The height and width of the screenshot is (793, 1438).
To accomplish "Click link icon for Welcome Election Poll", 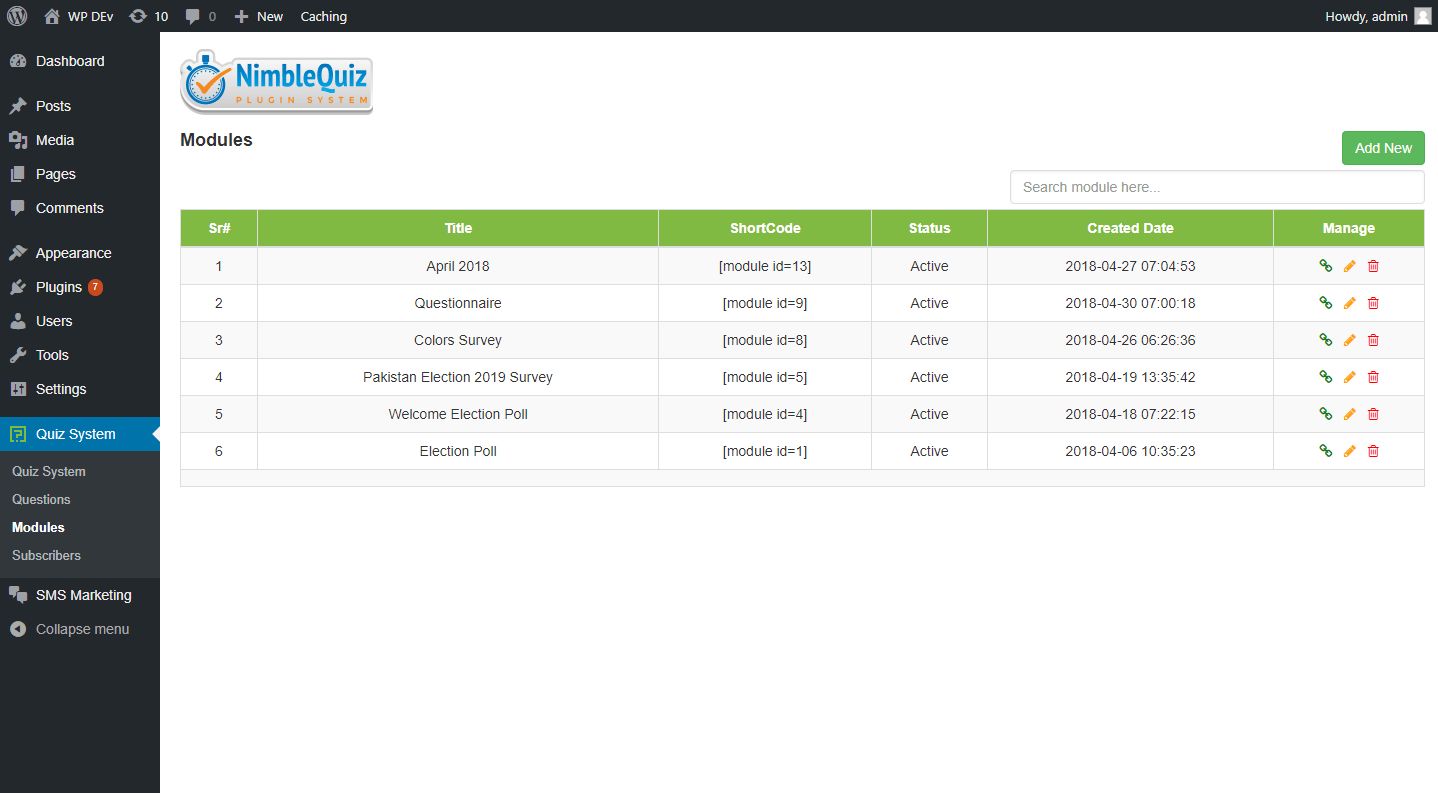I will 1325,414.
